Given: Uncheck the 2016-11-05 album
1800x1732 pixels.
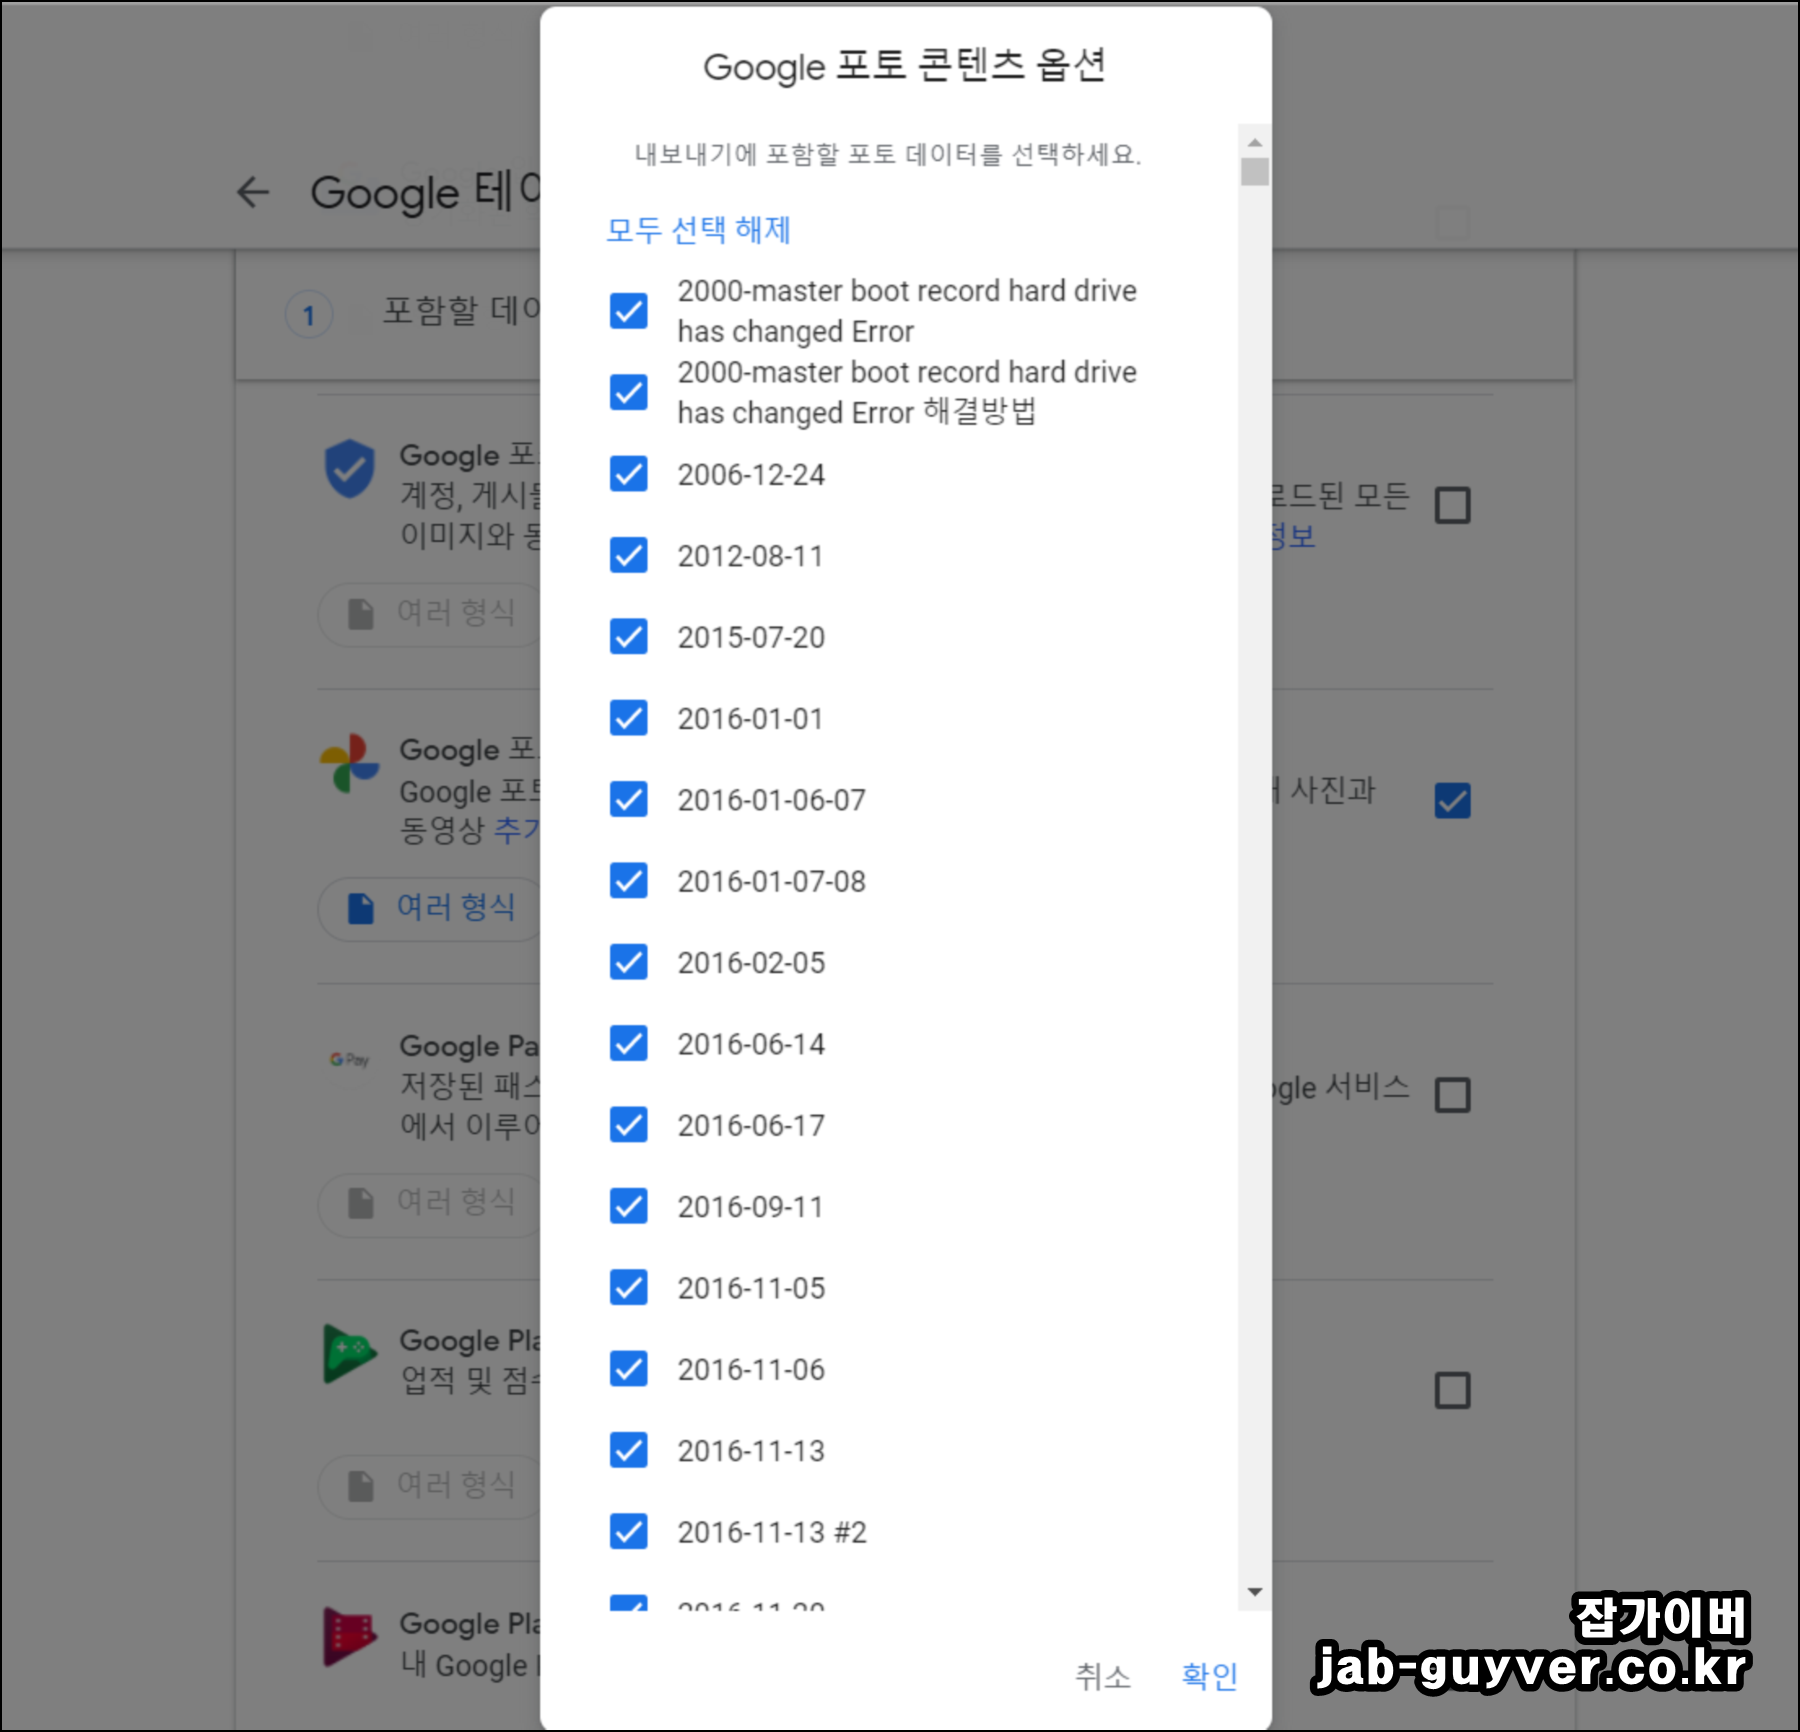Looking at the screenshot, I should click(x=629, y=1288).
